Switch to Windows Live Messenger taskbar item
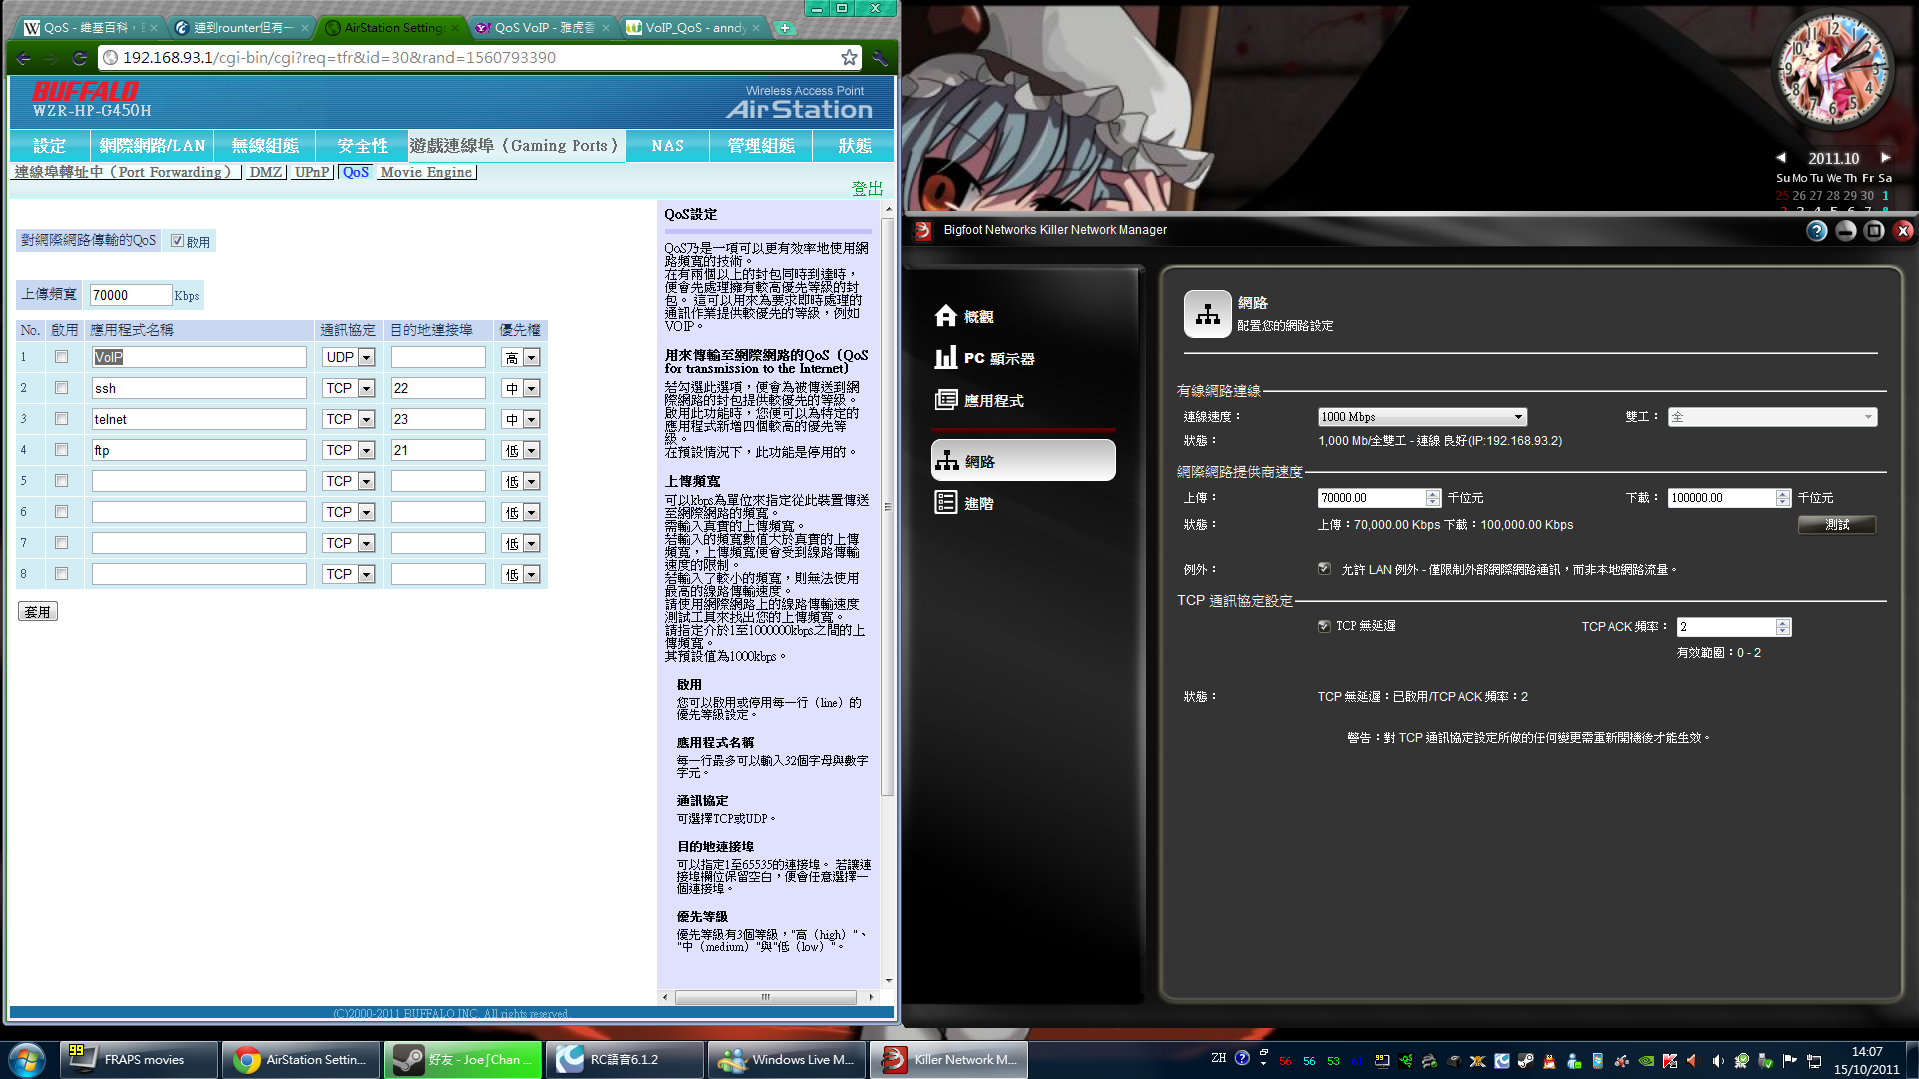The image size is (1919, 1079). coord(788,1060)
